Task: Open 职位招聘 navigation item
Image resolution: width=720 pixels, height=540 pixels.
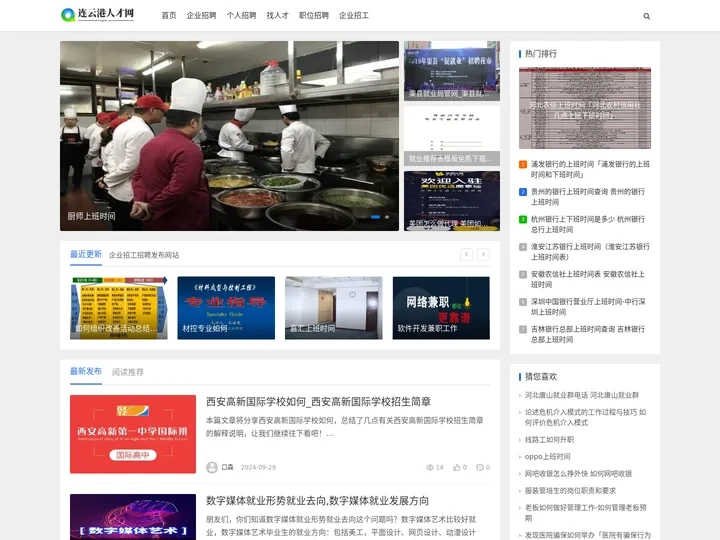Action: [314, 16]
